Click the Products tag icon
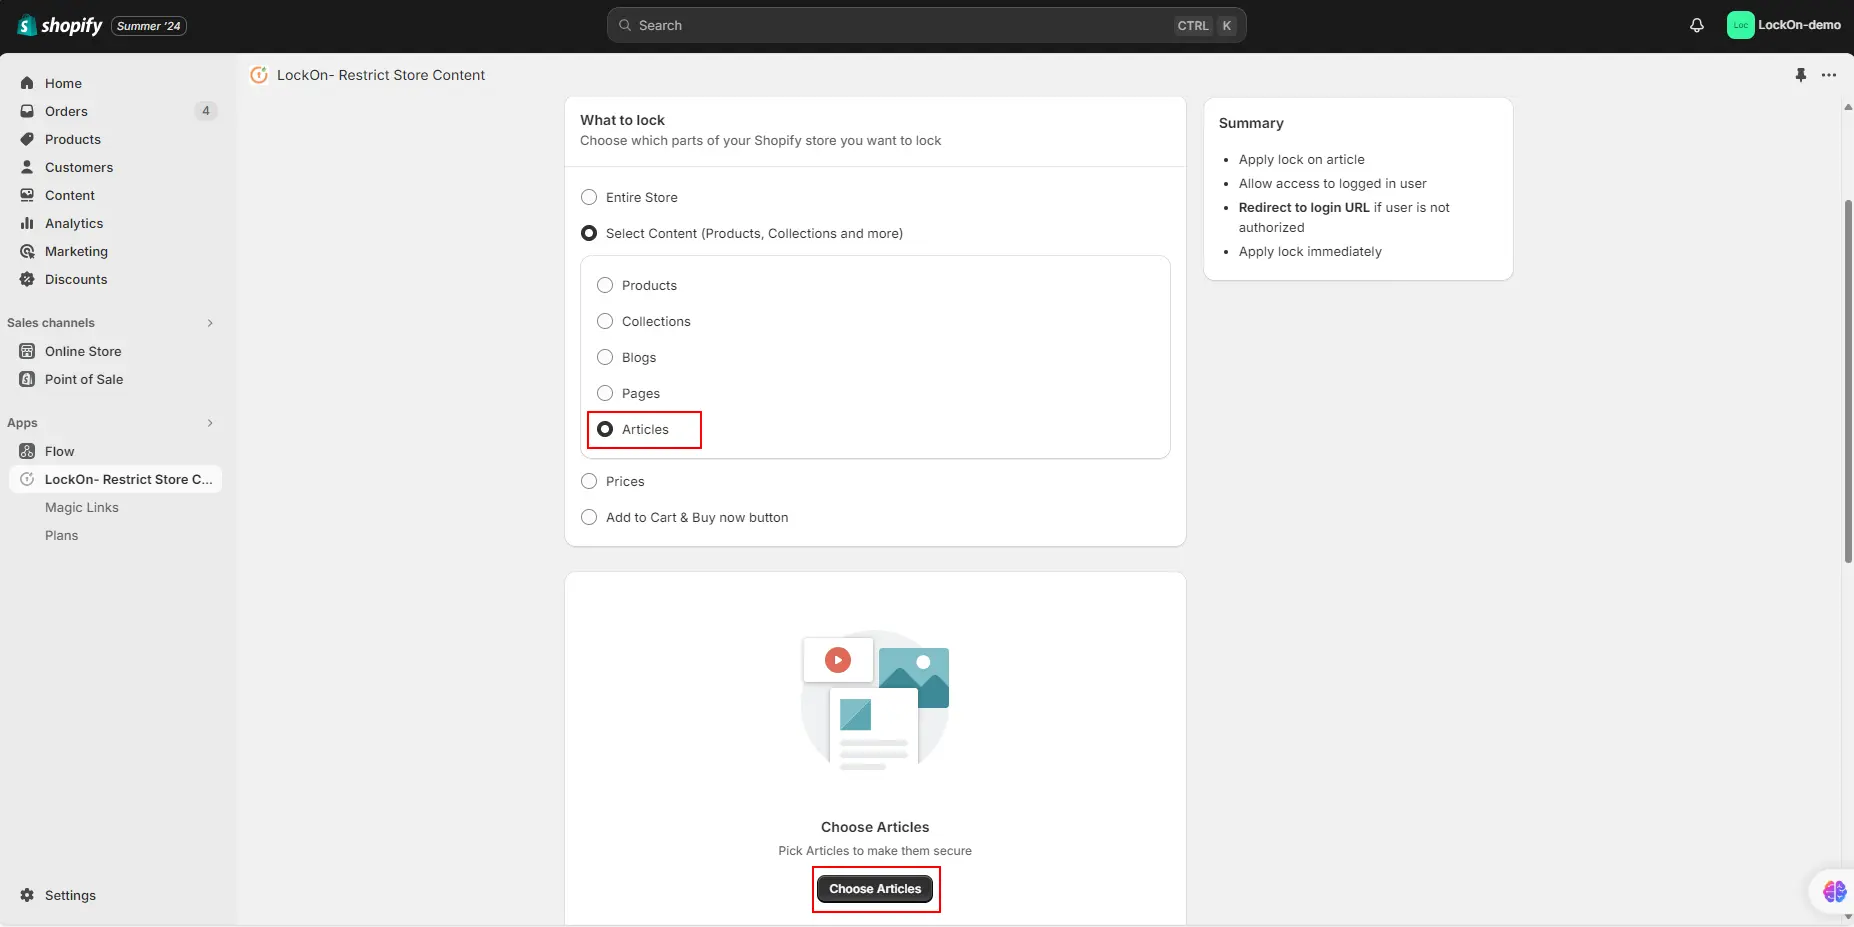This screenshot has height=927, width=1854. [27, 139]
